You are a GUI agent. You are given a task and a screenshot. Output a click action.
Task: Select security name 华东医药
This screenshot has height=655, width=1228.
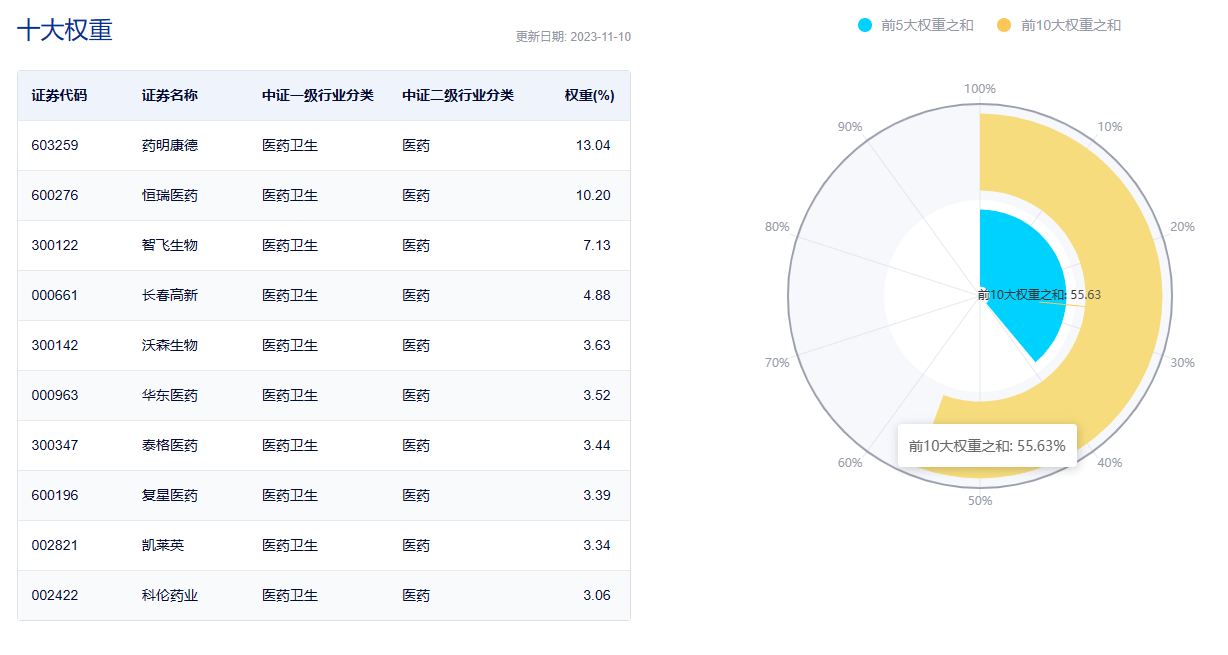(170, 395)
